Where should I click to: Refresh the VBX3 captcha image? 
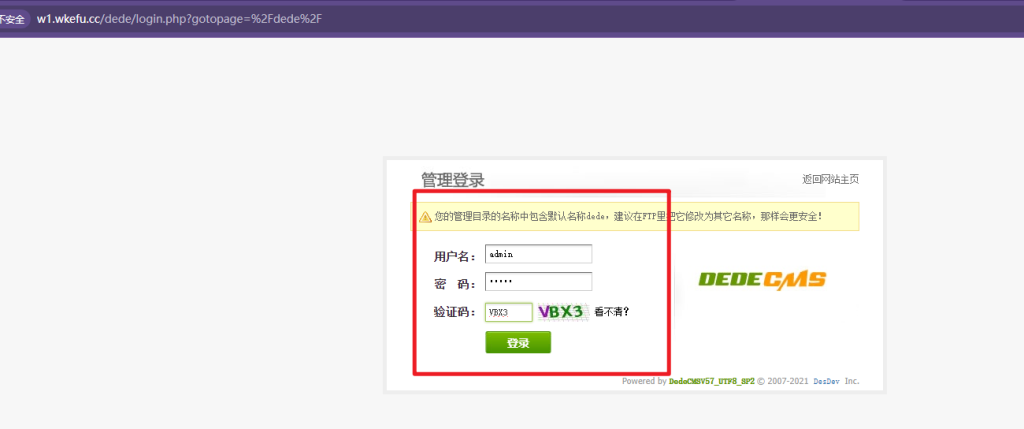[x=561, y=312]
